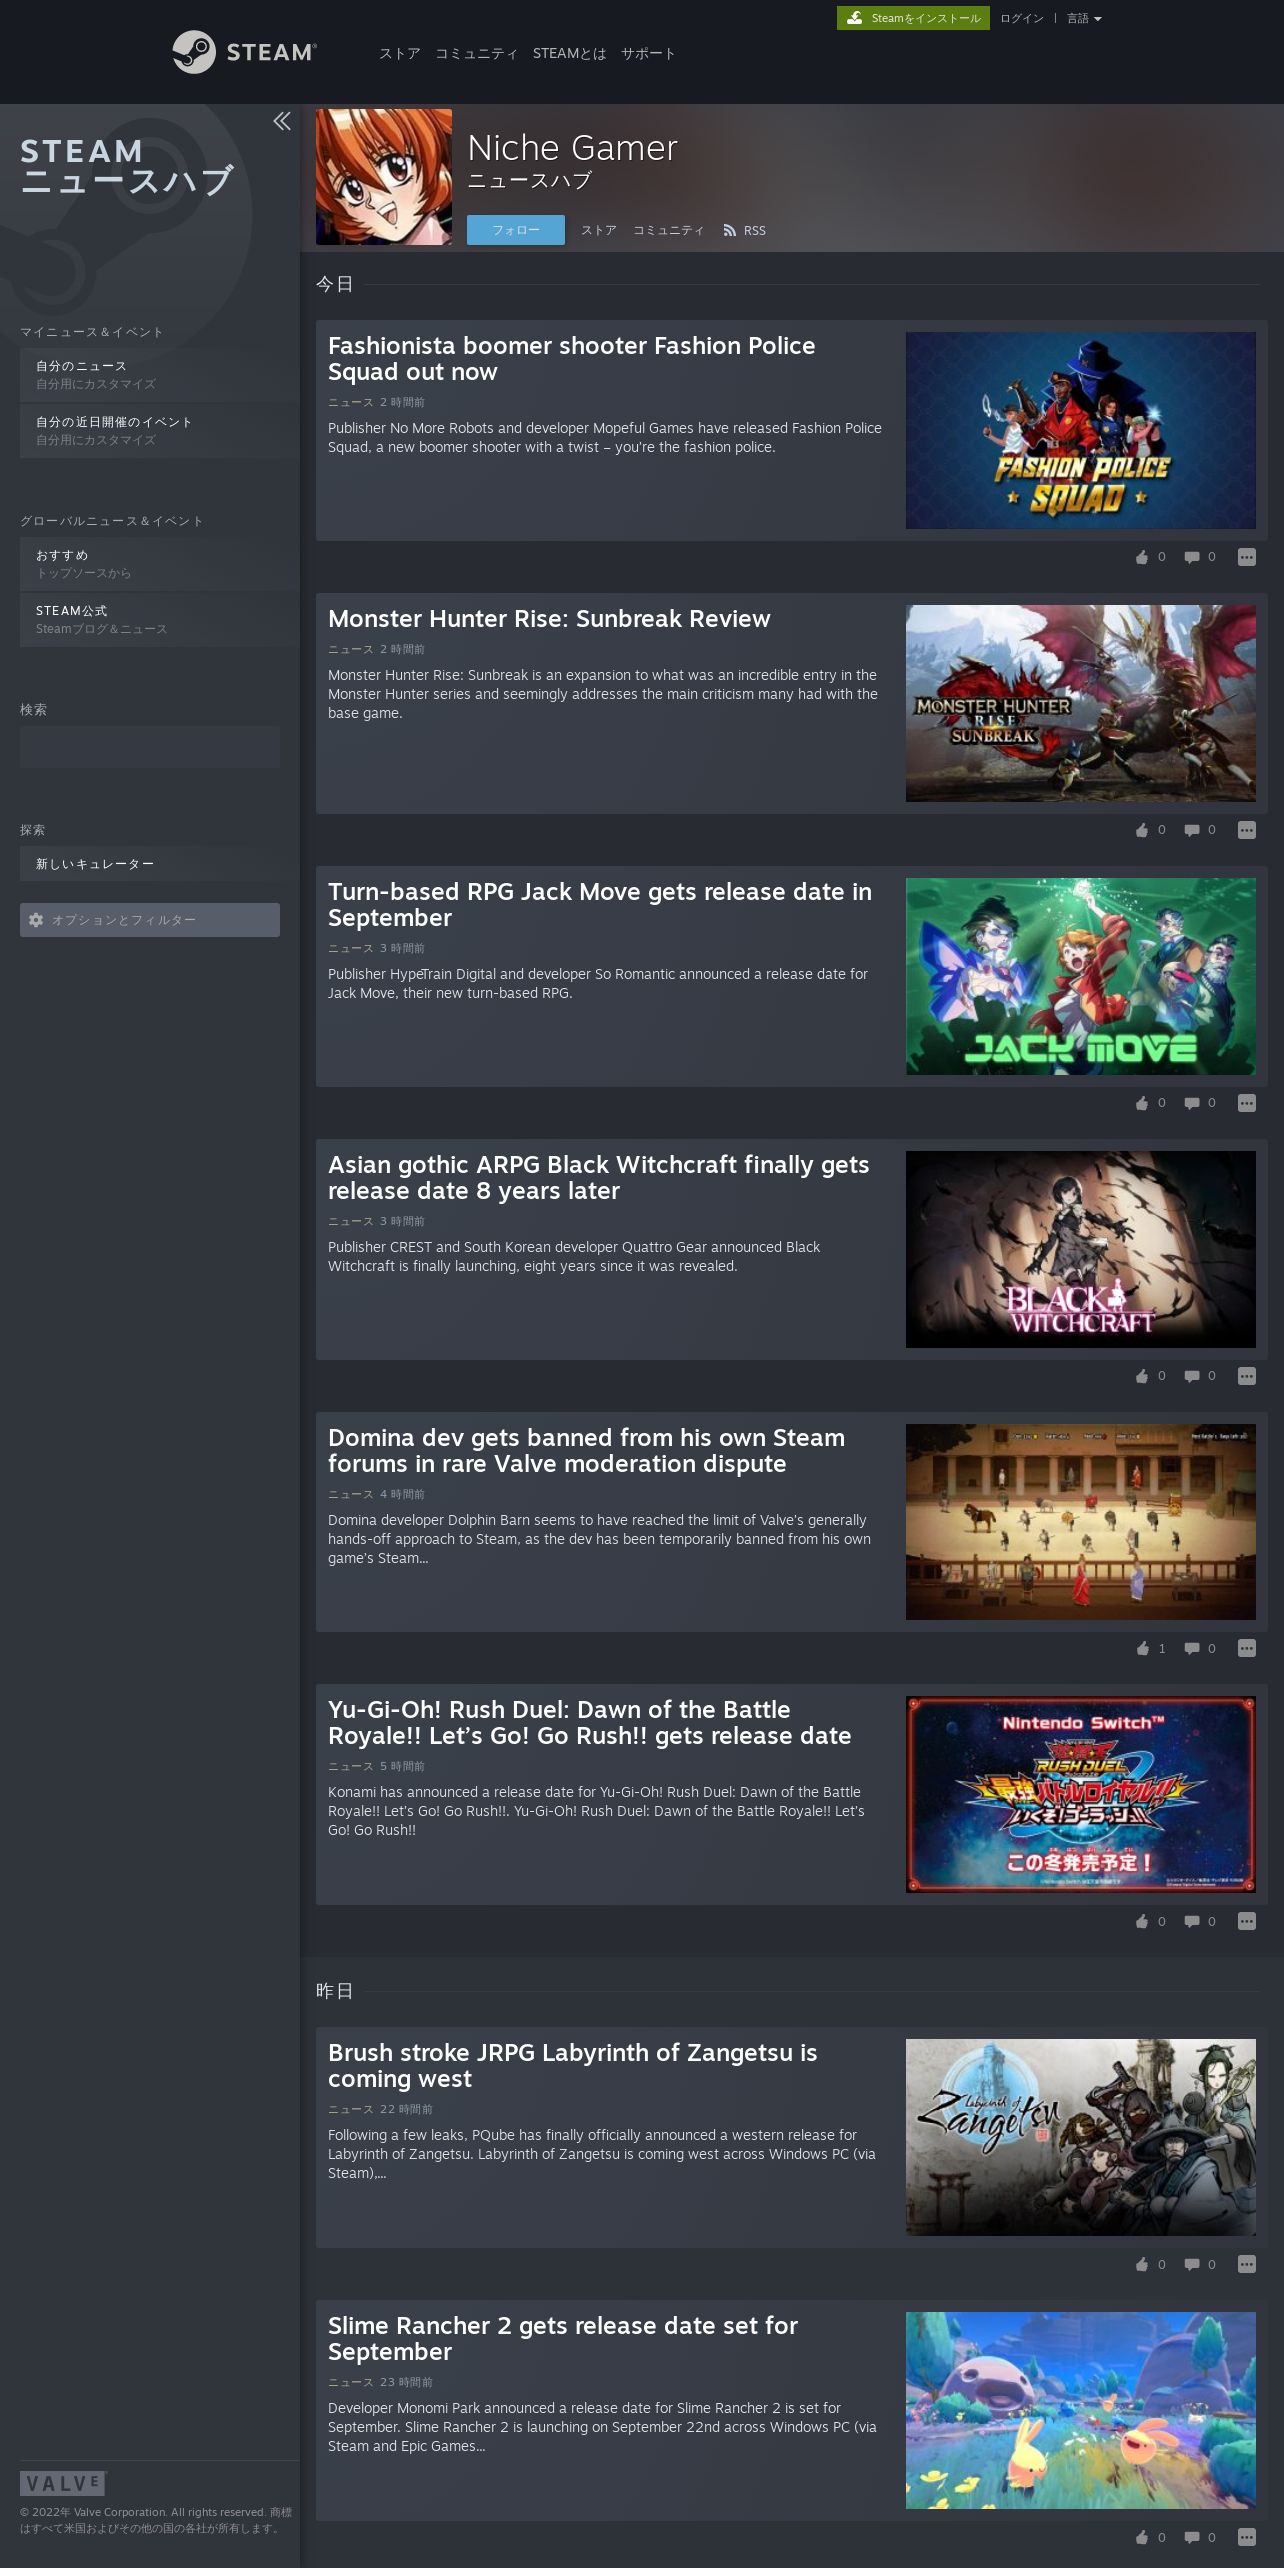The width and height of the screenshot is (1284, 2568).
Task: Open more options for Fashion Police Squad article
Action: point(1246,557)
